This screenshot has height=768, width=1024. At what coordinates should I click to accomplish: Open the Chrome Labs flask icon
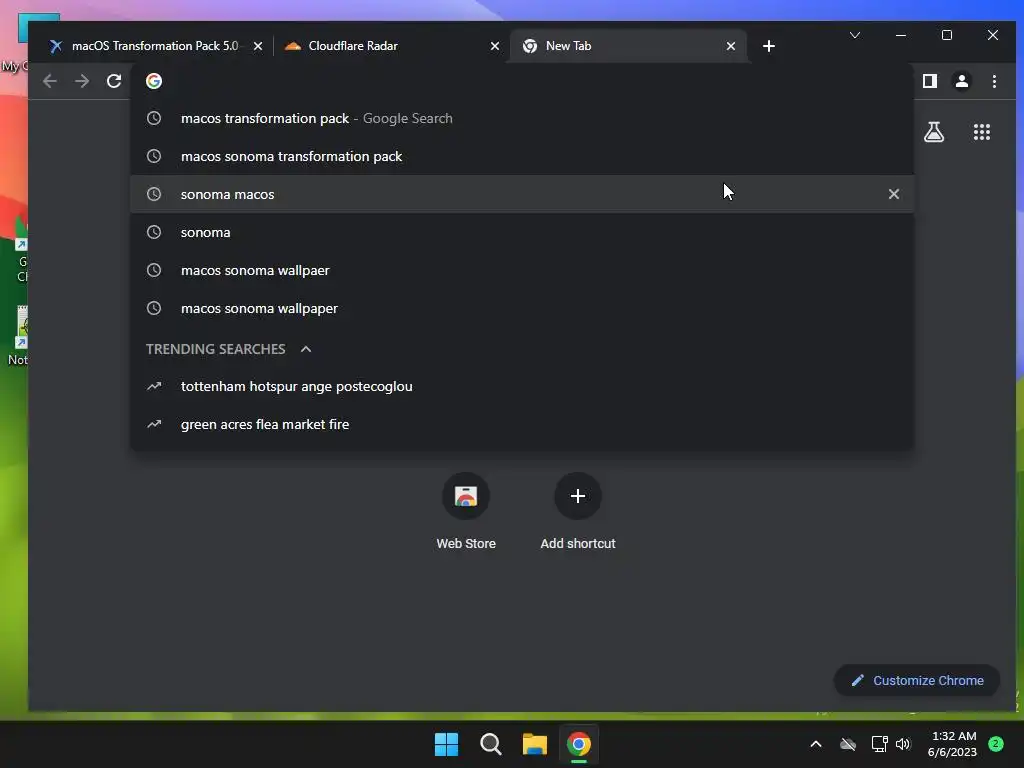click(934, 133)
